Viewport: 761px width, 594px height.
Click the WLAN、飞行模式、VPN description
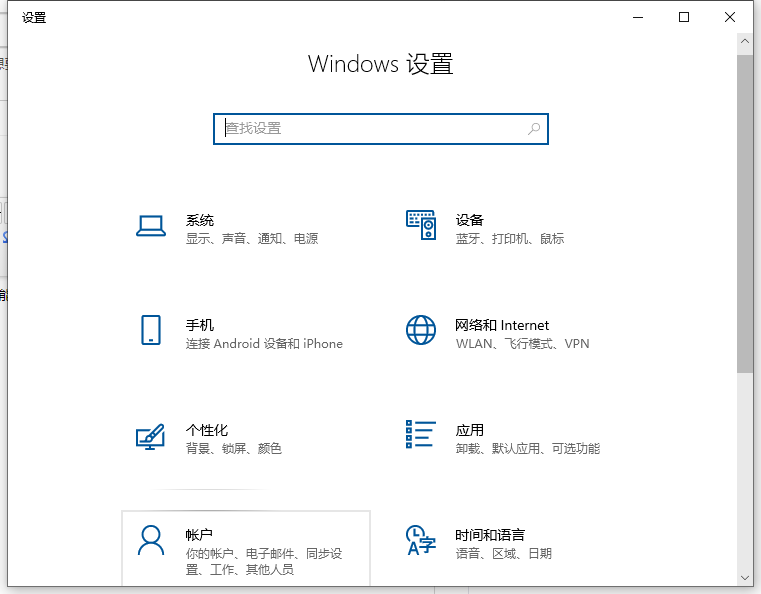[522, 344]
